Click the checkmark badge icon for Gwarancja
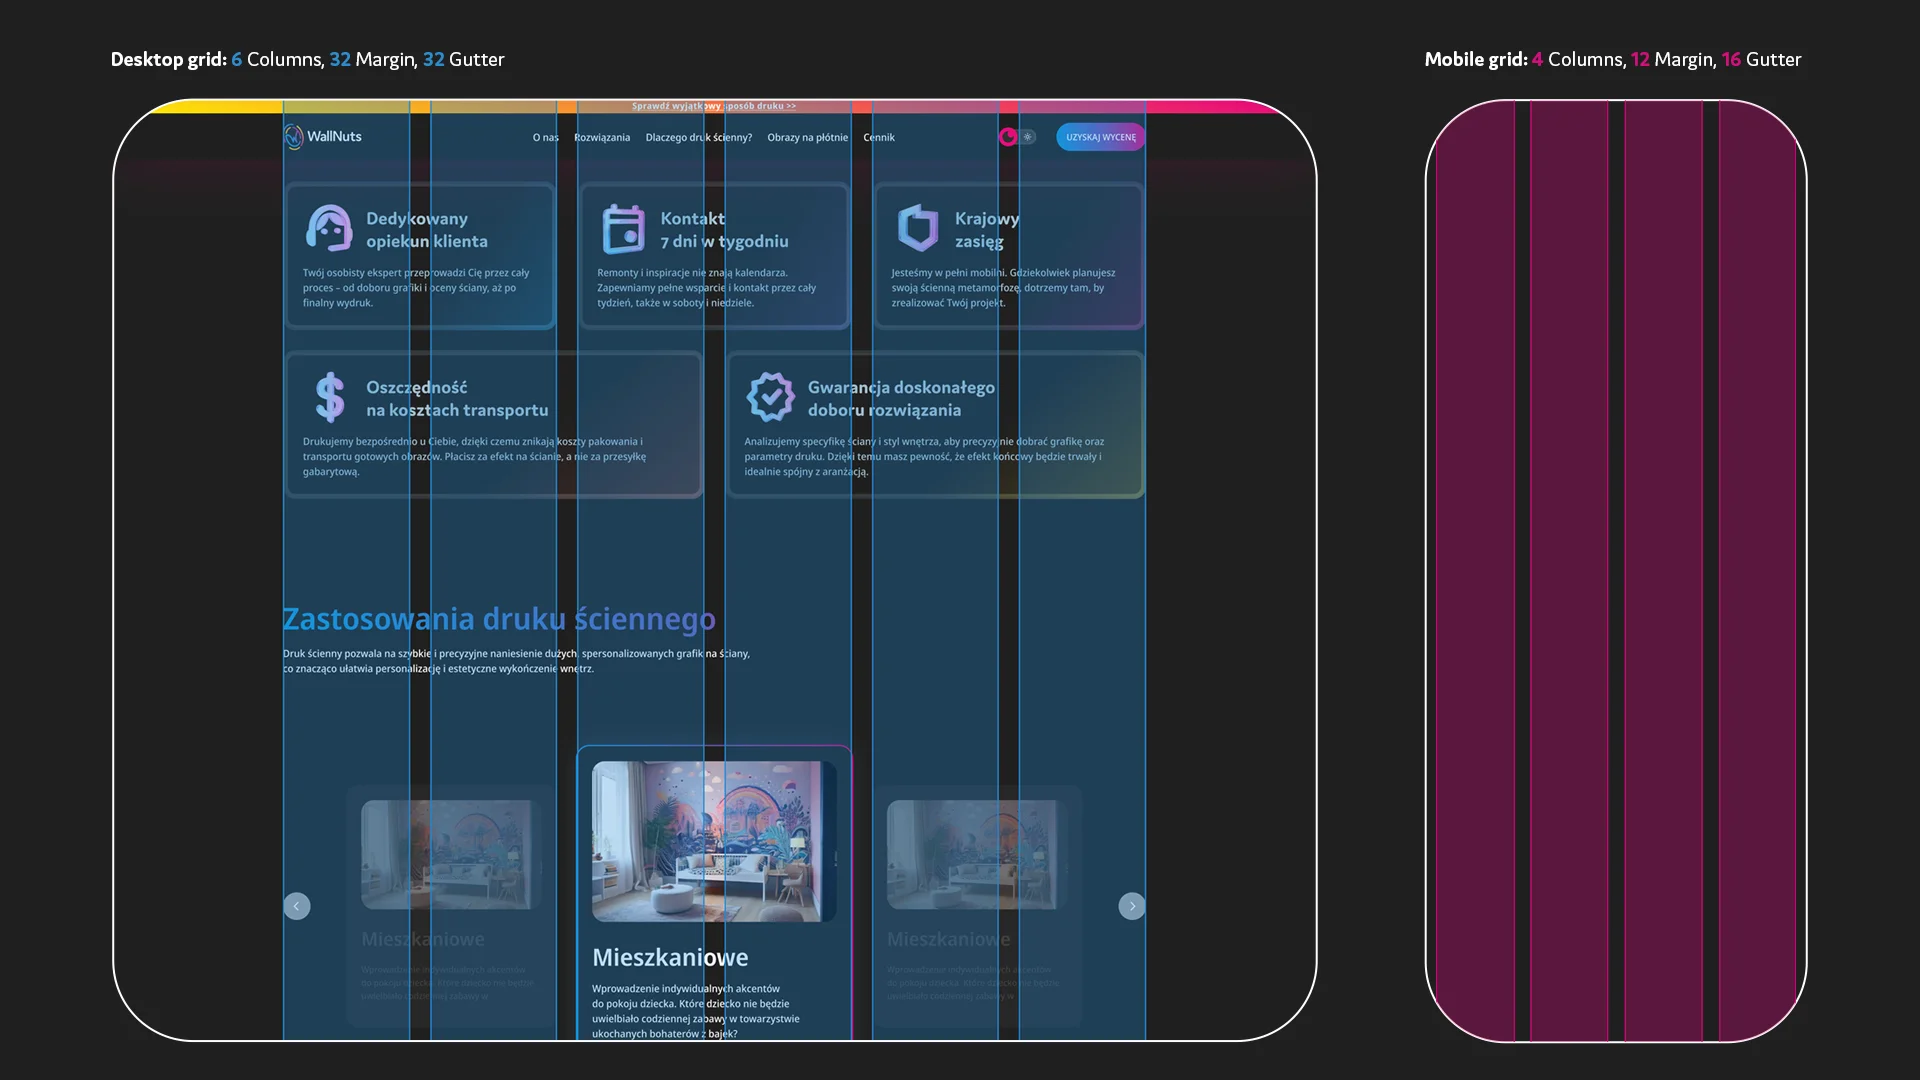Image resolution: width=1920 pixels, height=1080 pixels. click(770, 398)
